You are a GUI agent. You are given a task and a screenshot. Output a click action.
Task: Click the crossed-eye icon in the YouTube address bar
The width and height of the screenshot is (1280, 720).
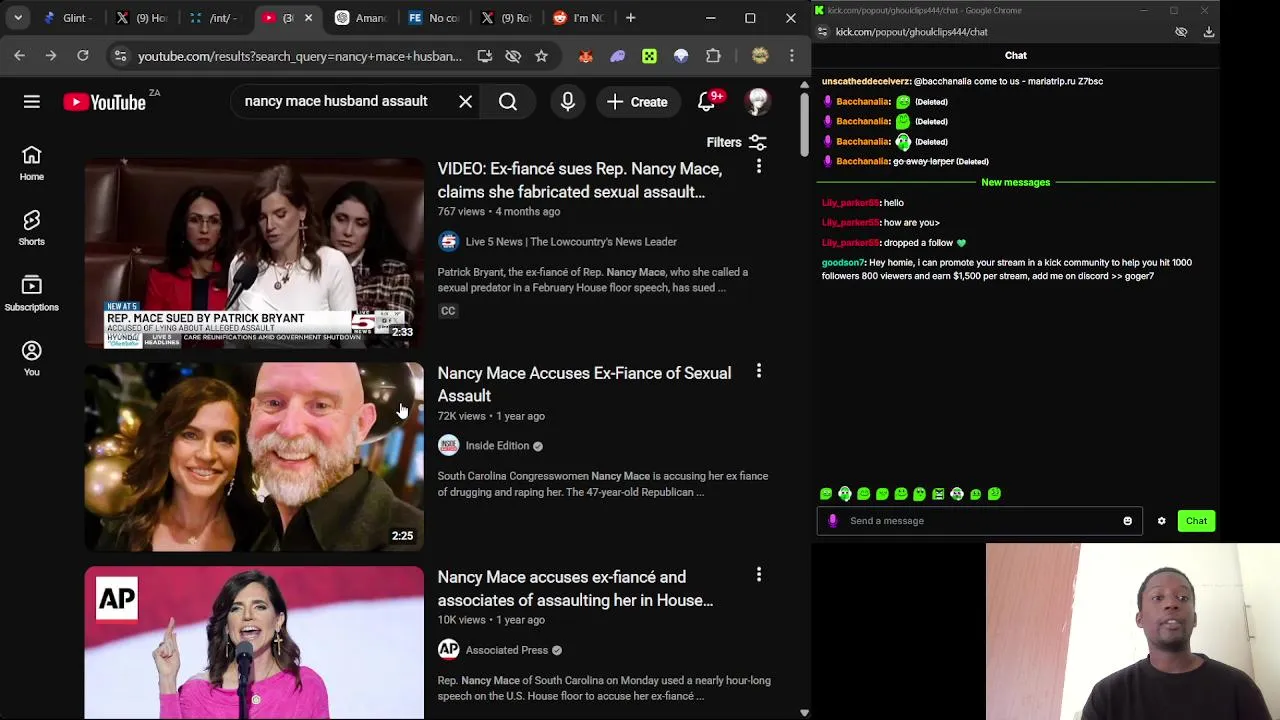(x=513, y=56)
